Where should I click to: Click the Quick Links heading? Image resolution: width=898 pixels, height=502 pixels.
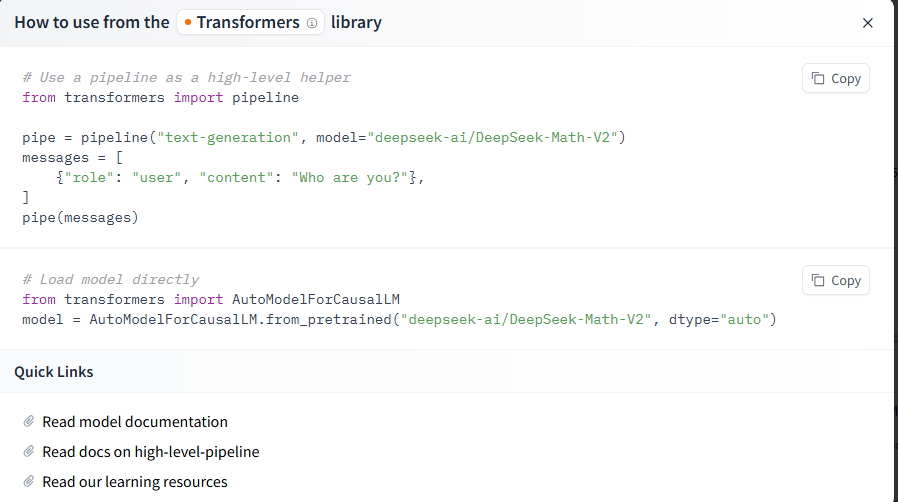[x=54, y=372]
